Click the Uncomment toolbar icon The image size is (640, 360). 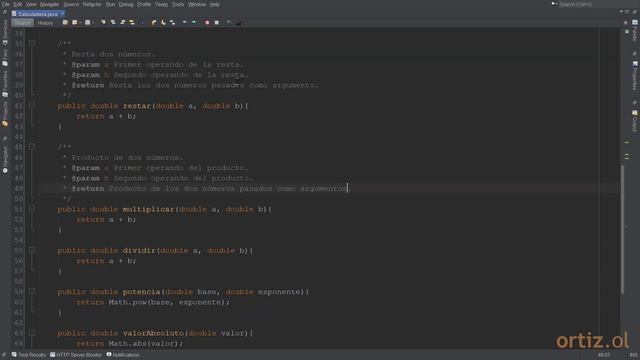point(238,22)
